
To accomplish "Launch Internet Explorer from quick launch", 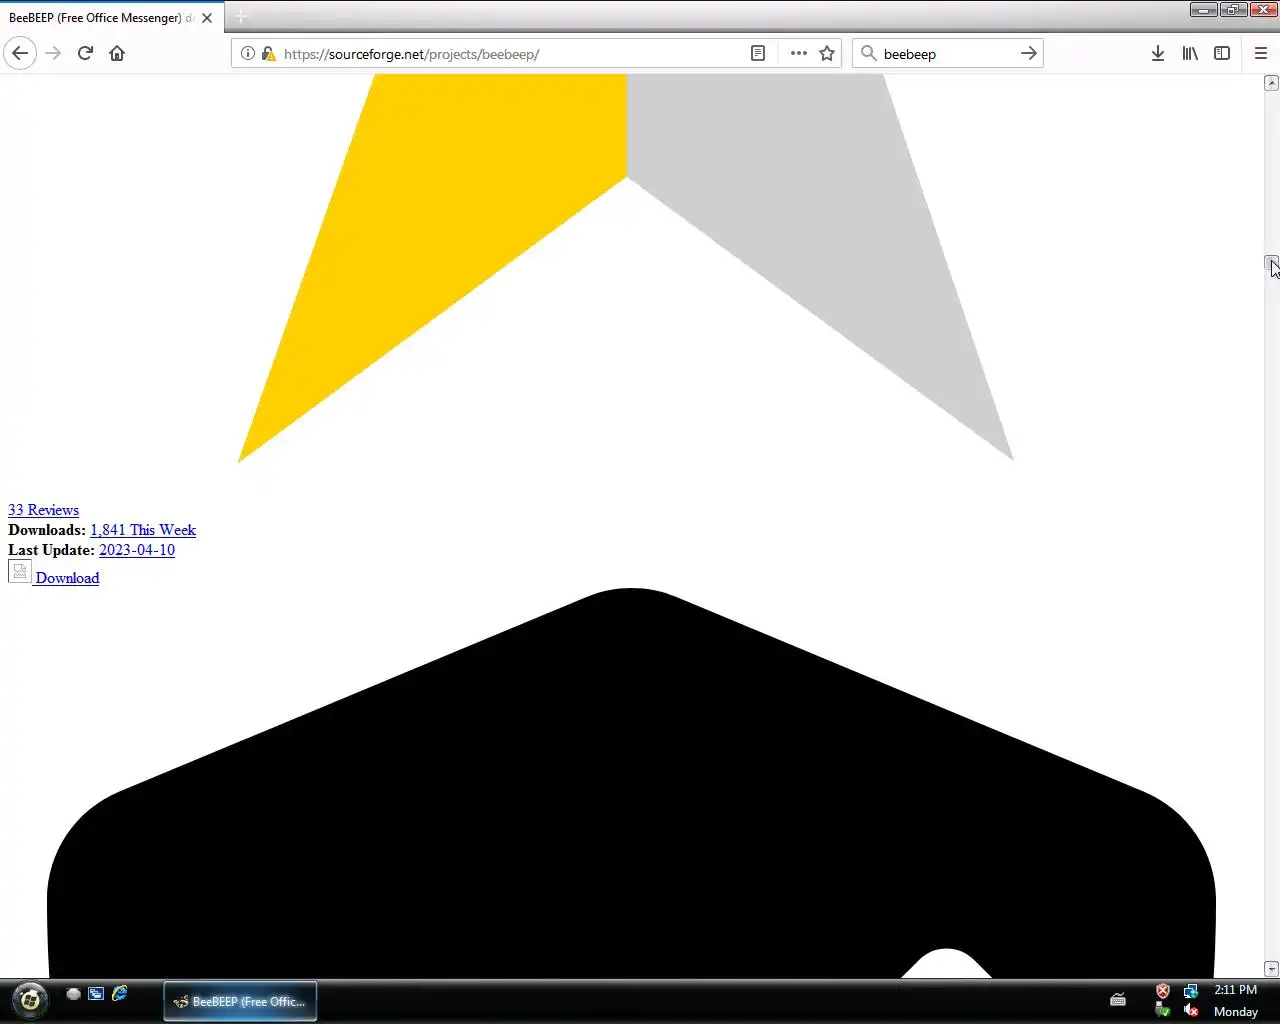I will click(120, 994).
